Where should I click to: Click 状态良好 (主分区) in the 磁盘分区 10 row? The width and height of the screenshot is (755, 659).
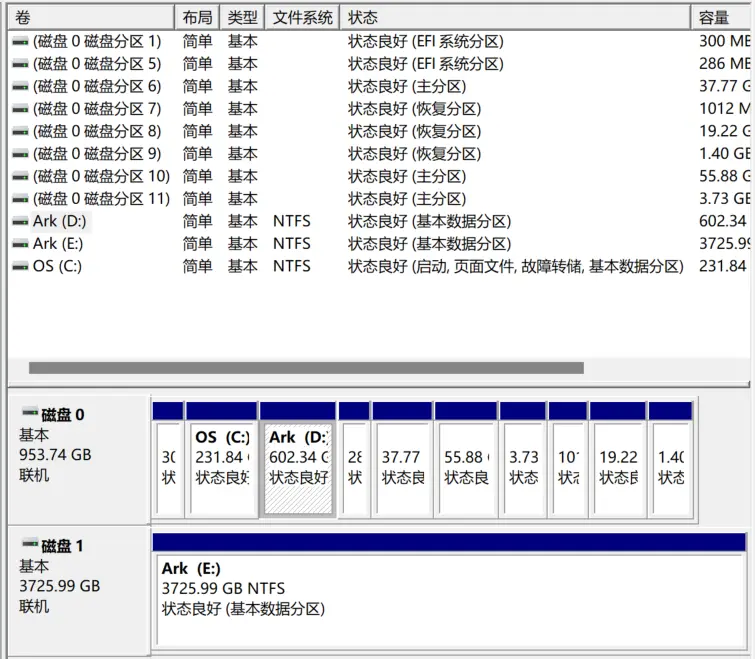[407, 177]
